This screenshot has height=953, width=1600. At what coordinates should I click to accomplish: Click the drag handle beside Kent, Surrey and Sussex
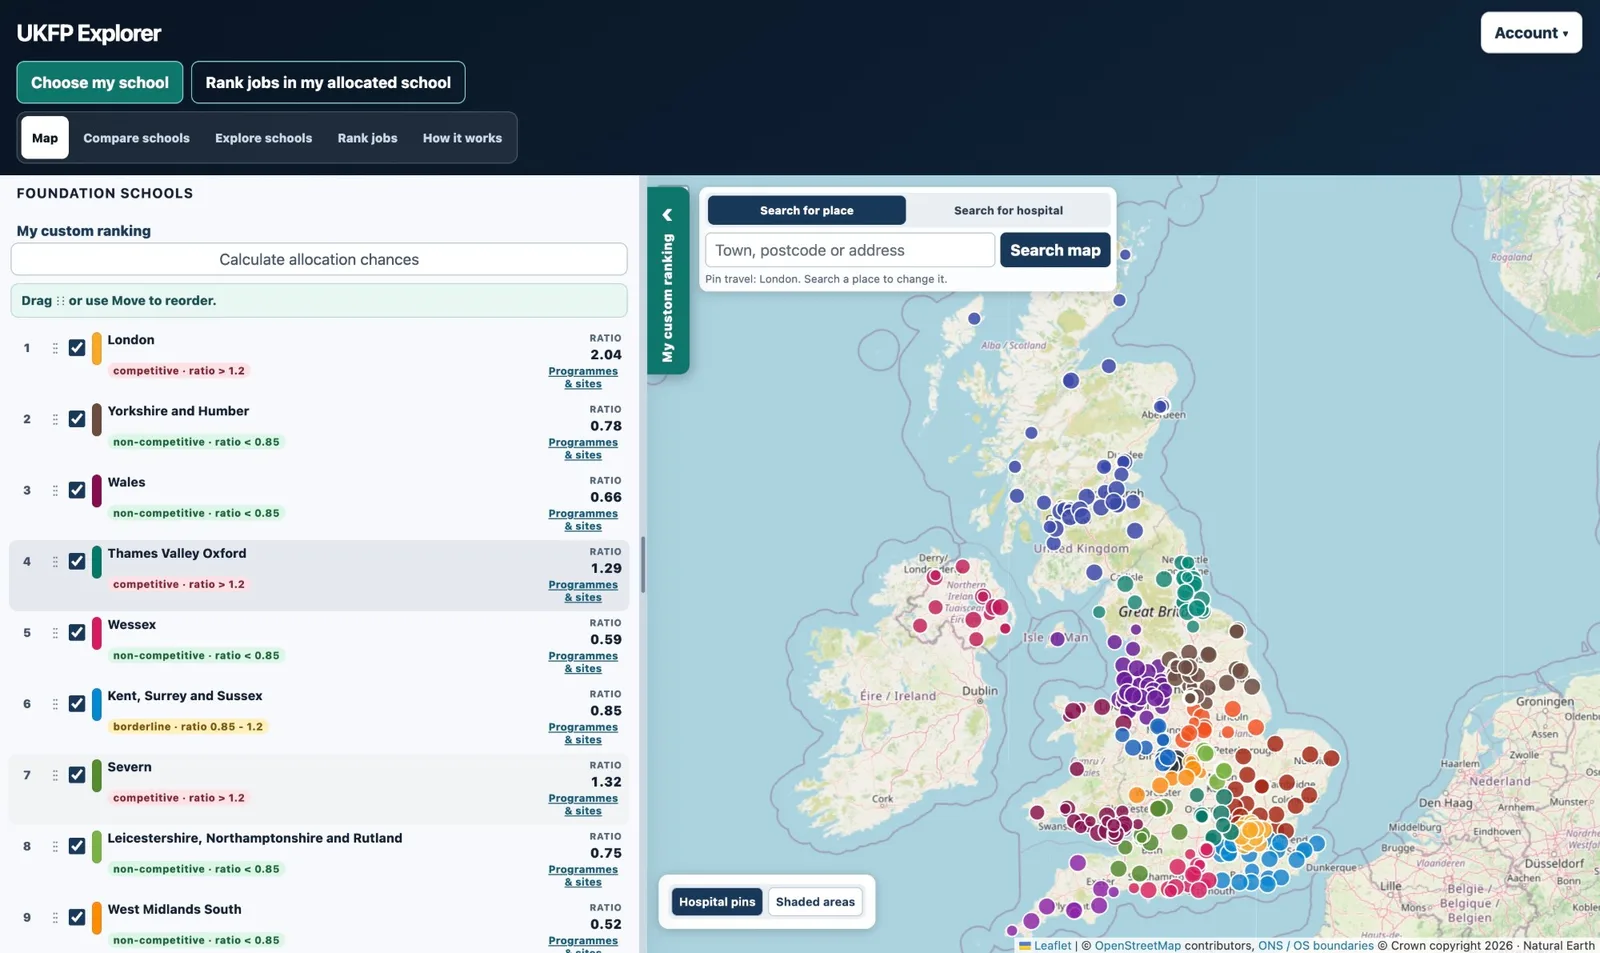[55, 704]
